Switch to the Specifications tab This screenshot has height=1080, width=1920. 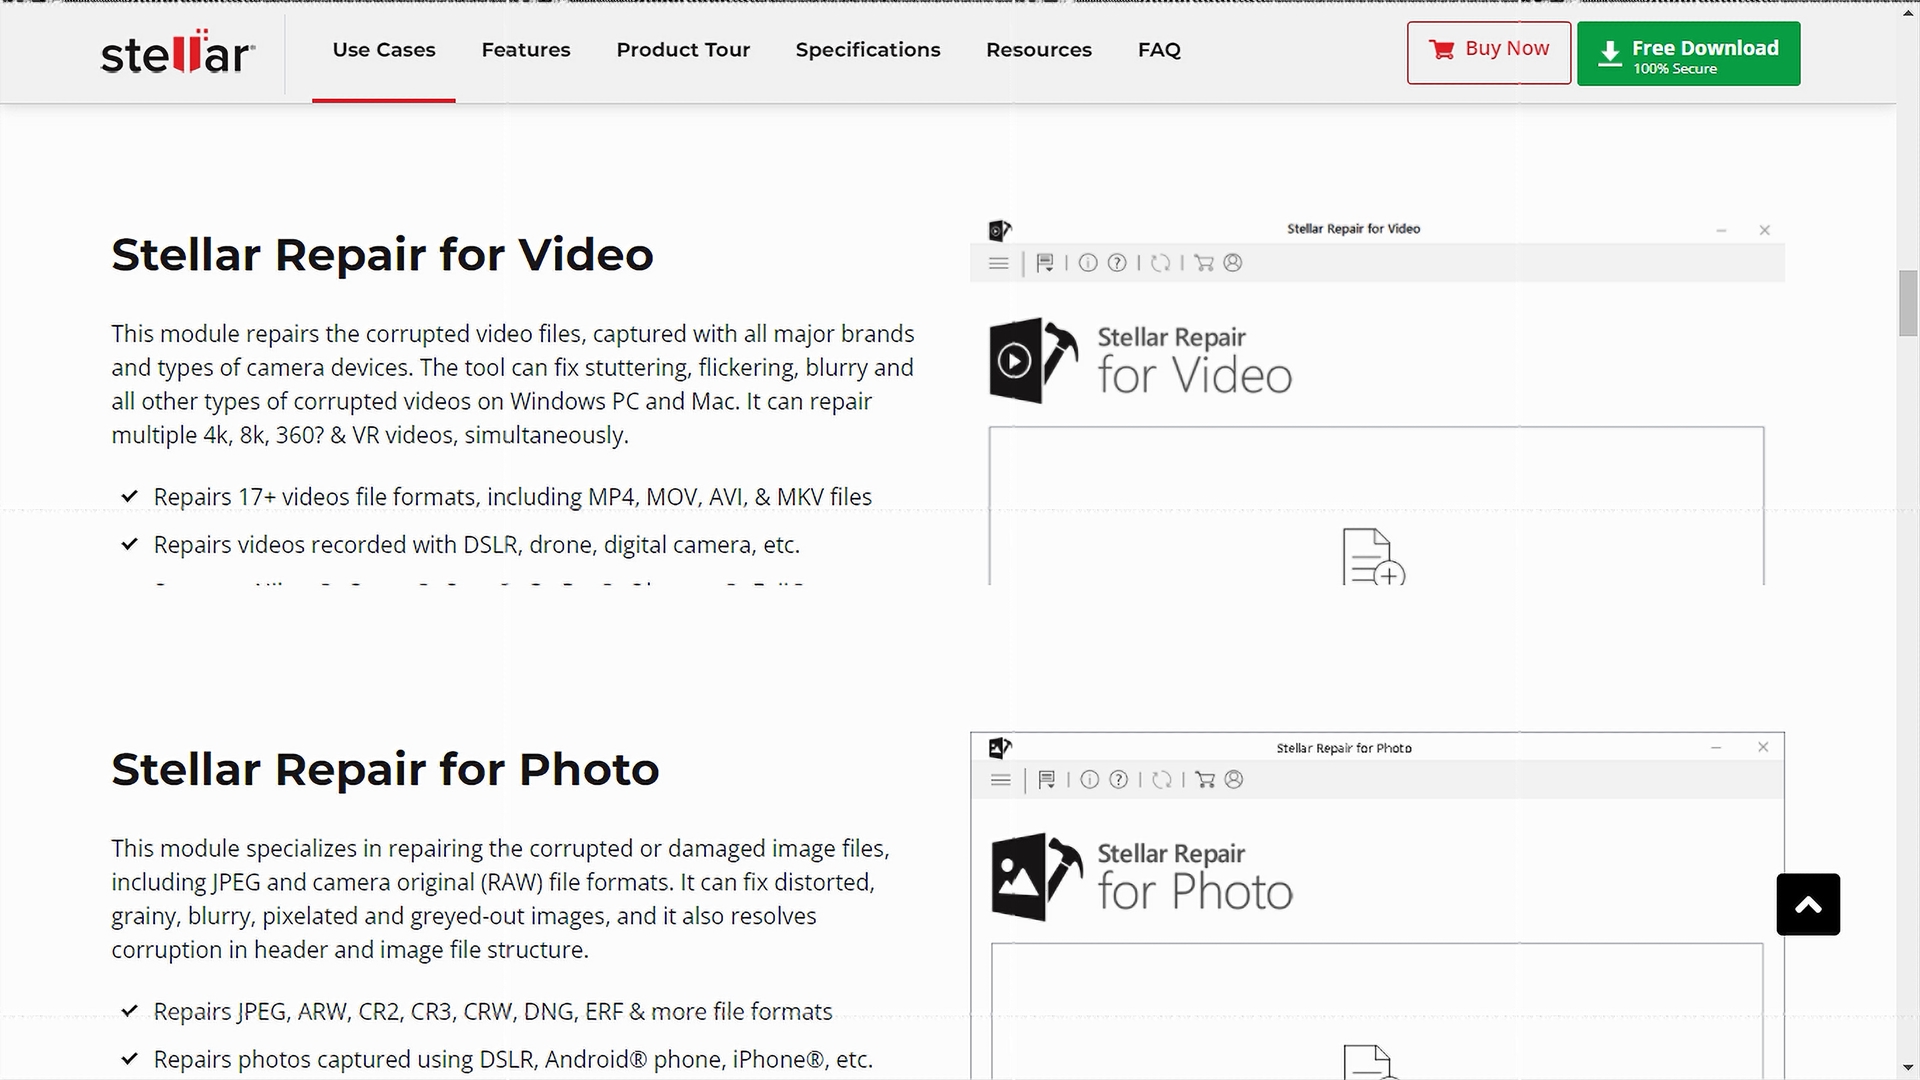click(868, 50)
